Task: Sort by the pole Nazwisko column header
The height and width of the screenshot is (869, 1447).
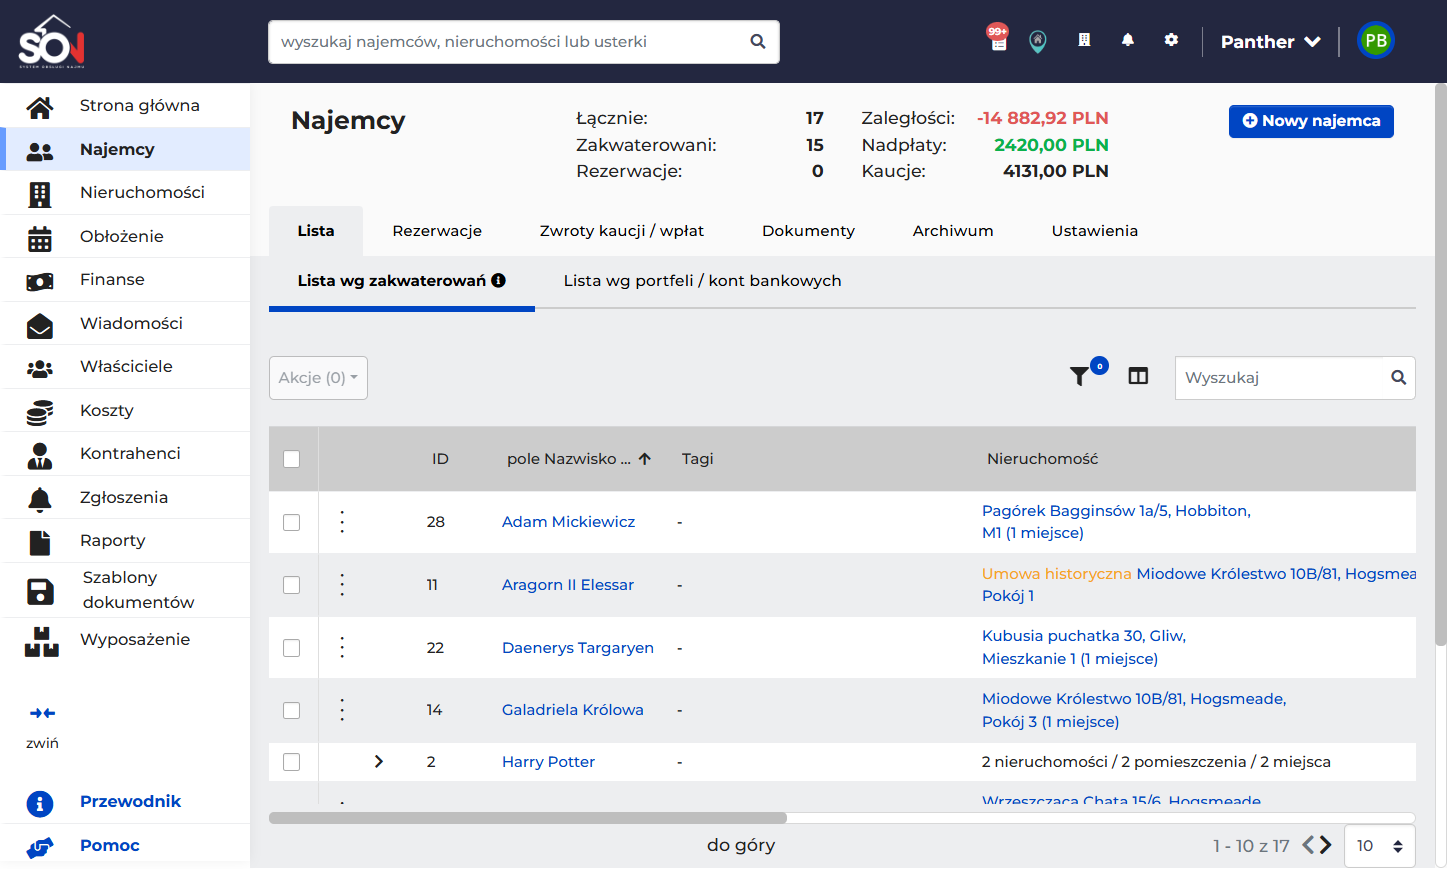Action: coord(579,459)
